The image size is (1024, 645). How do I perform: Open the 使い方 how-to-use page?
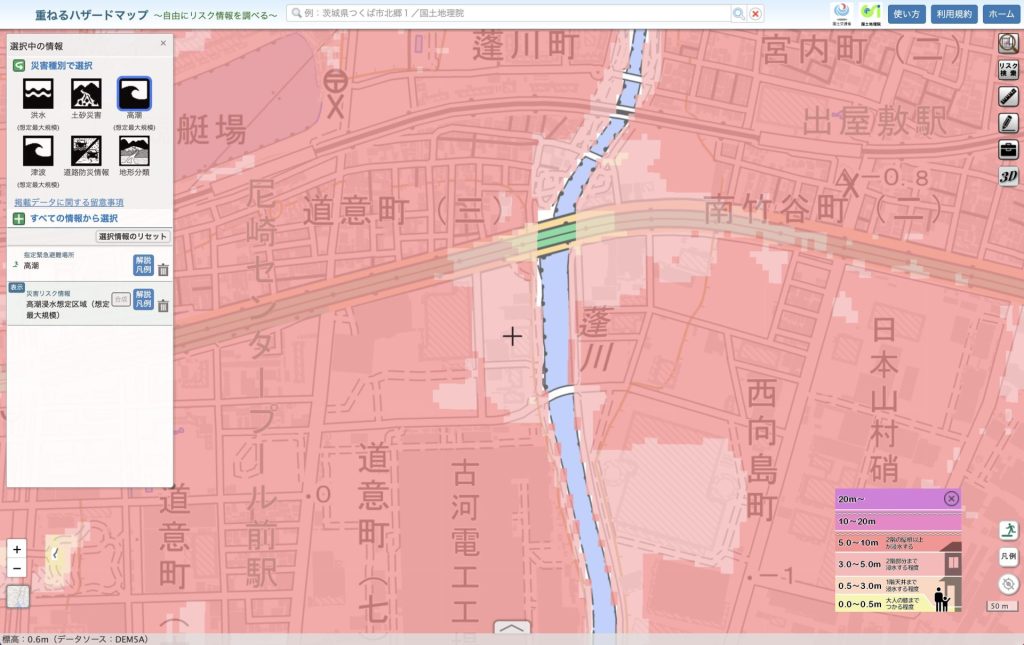point(906,14)
